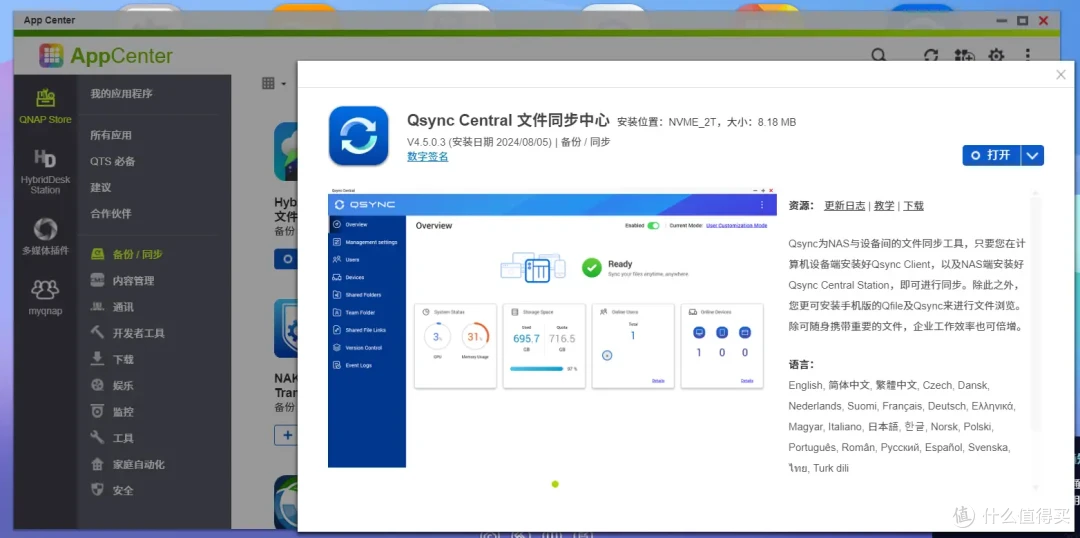Click the App Center window title text

(49, 20)
